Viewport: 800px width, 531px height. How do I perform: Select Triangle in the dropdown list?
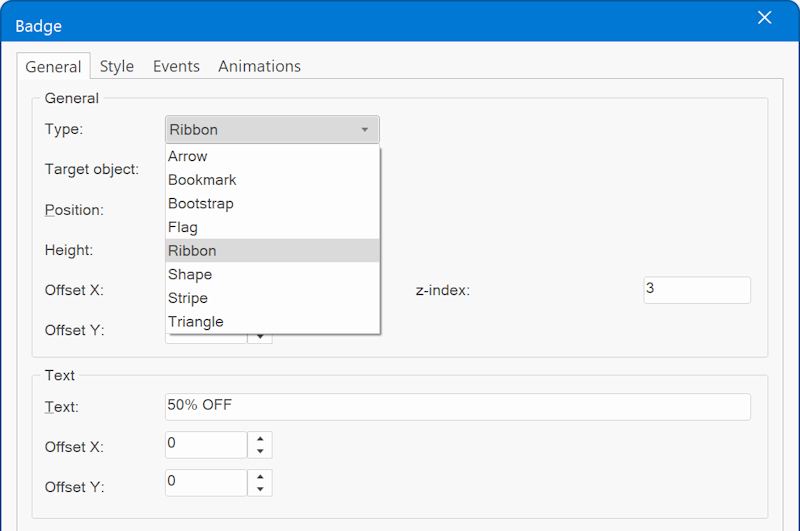(x=272, y=321)
